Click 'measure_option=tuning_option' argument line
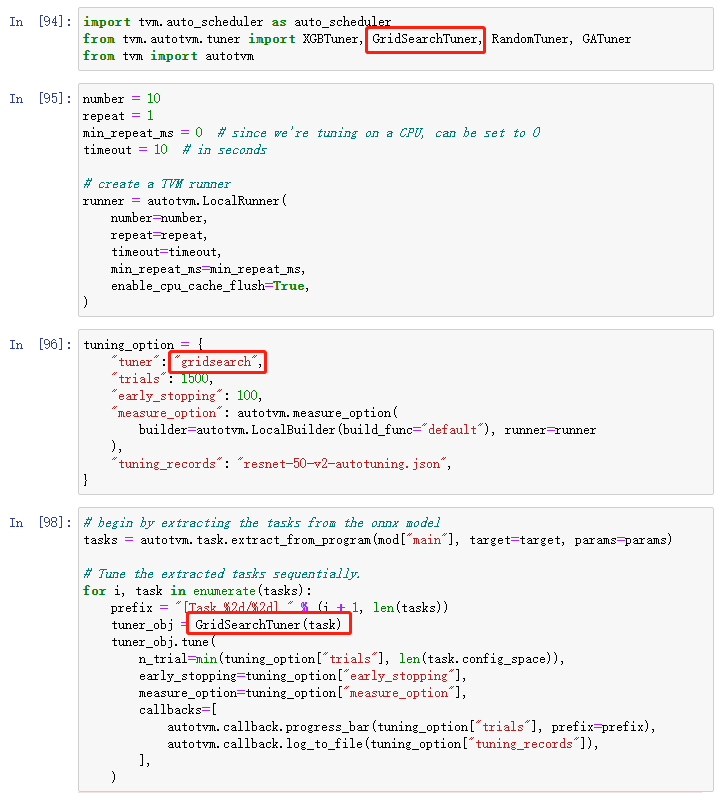 pos(302,693)
